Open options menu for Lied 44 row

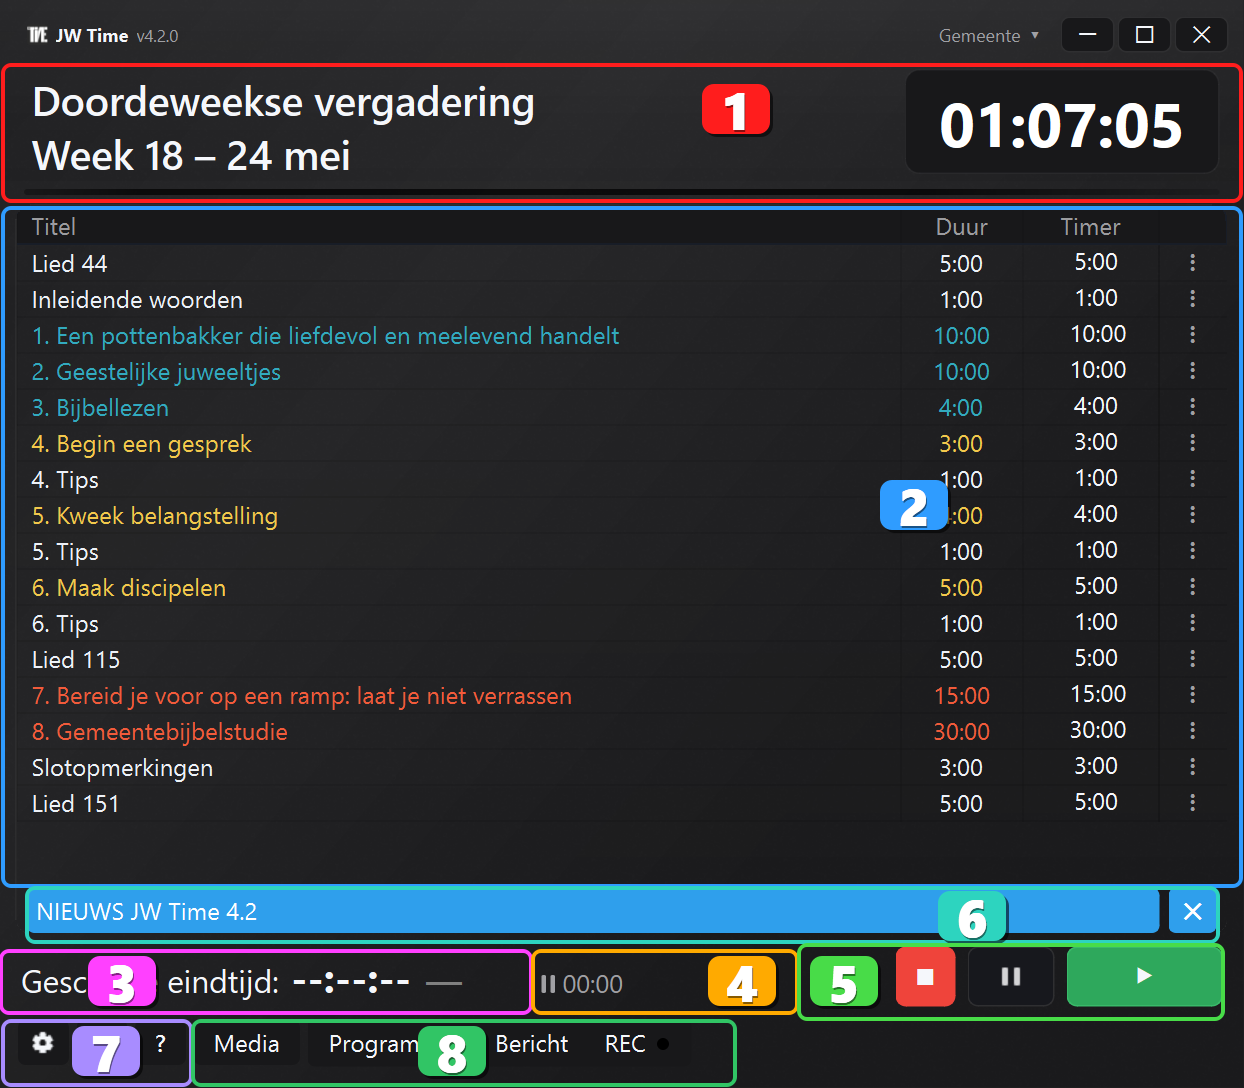click(x=1192, y=263)
